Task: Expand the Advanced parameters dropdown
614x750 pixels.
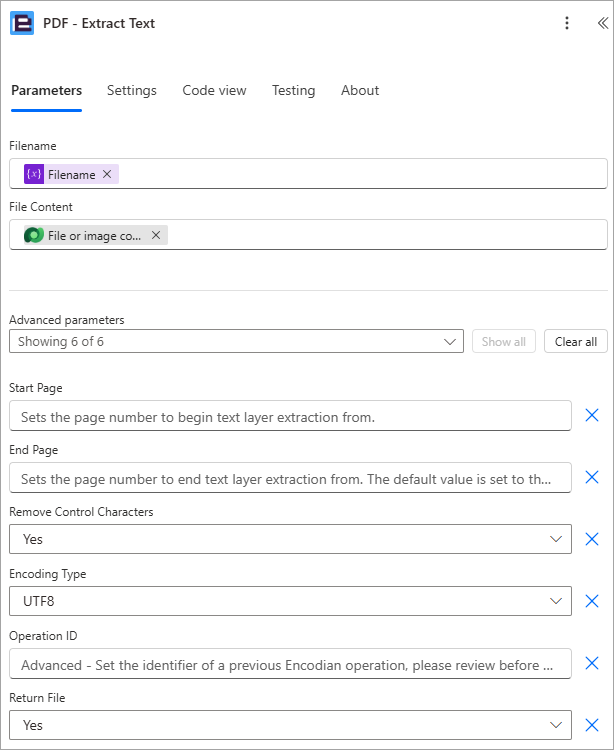Action: coord(236,342)
